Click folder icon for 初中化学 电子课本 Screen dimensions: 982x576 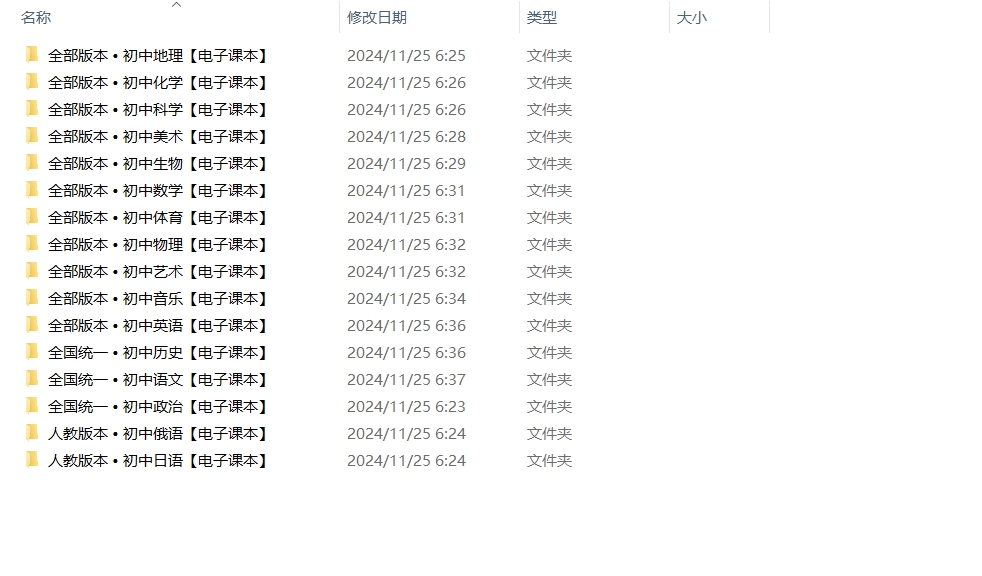coord(32,82)
